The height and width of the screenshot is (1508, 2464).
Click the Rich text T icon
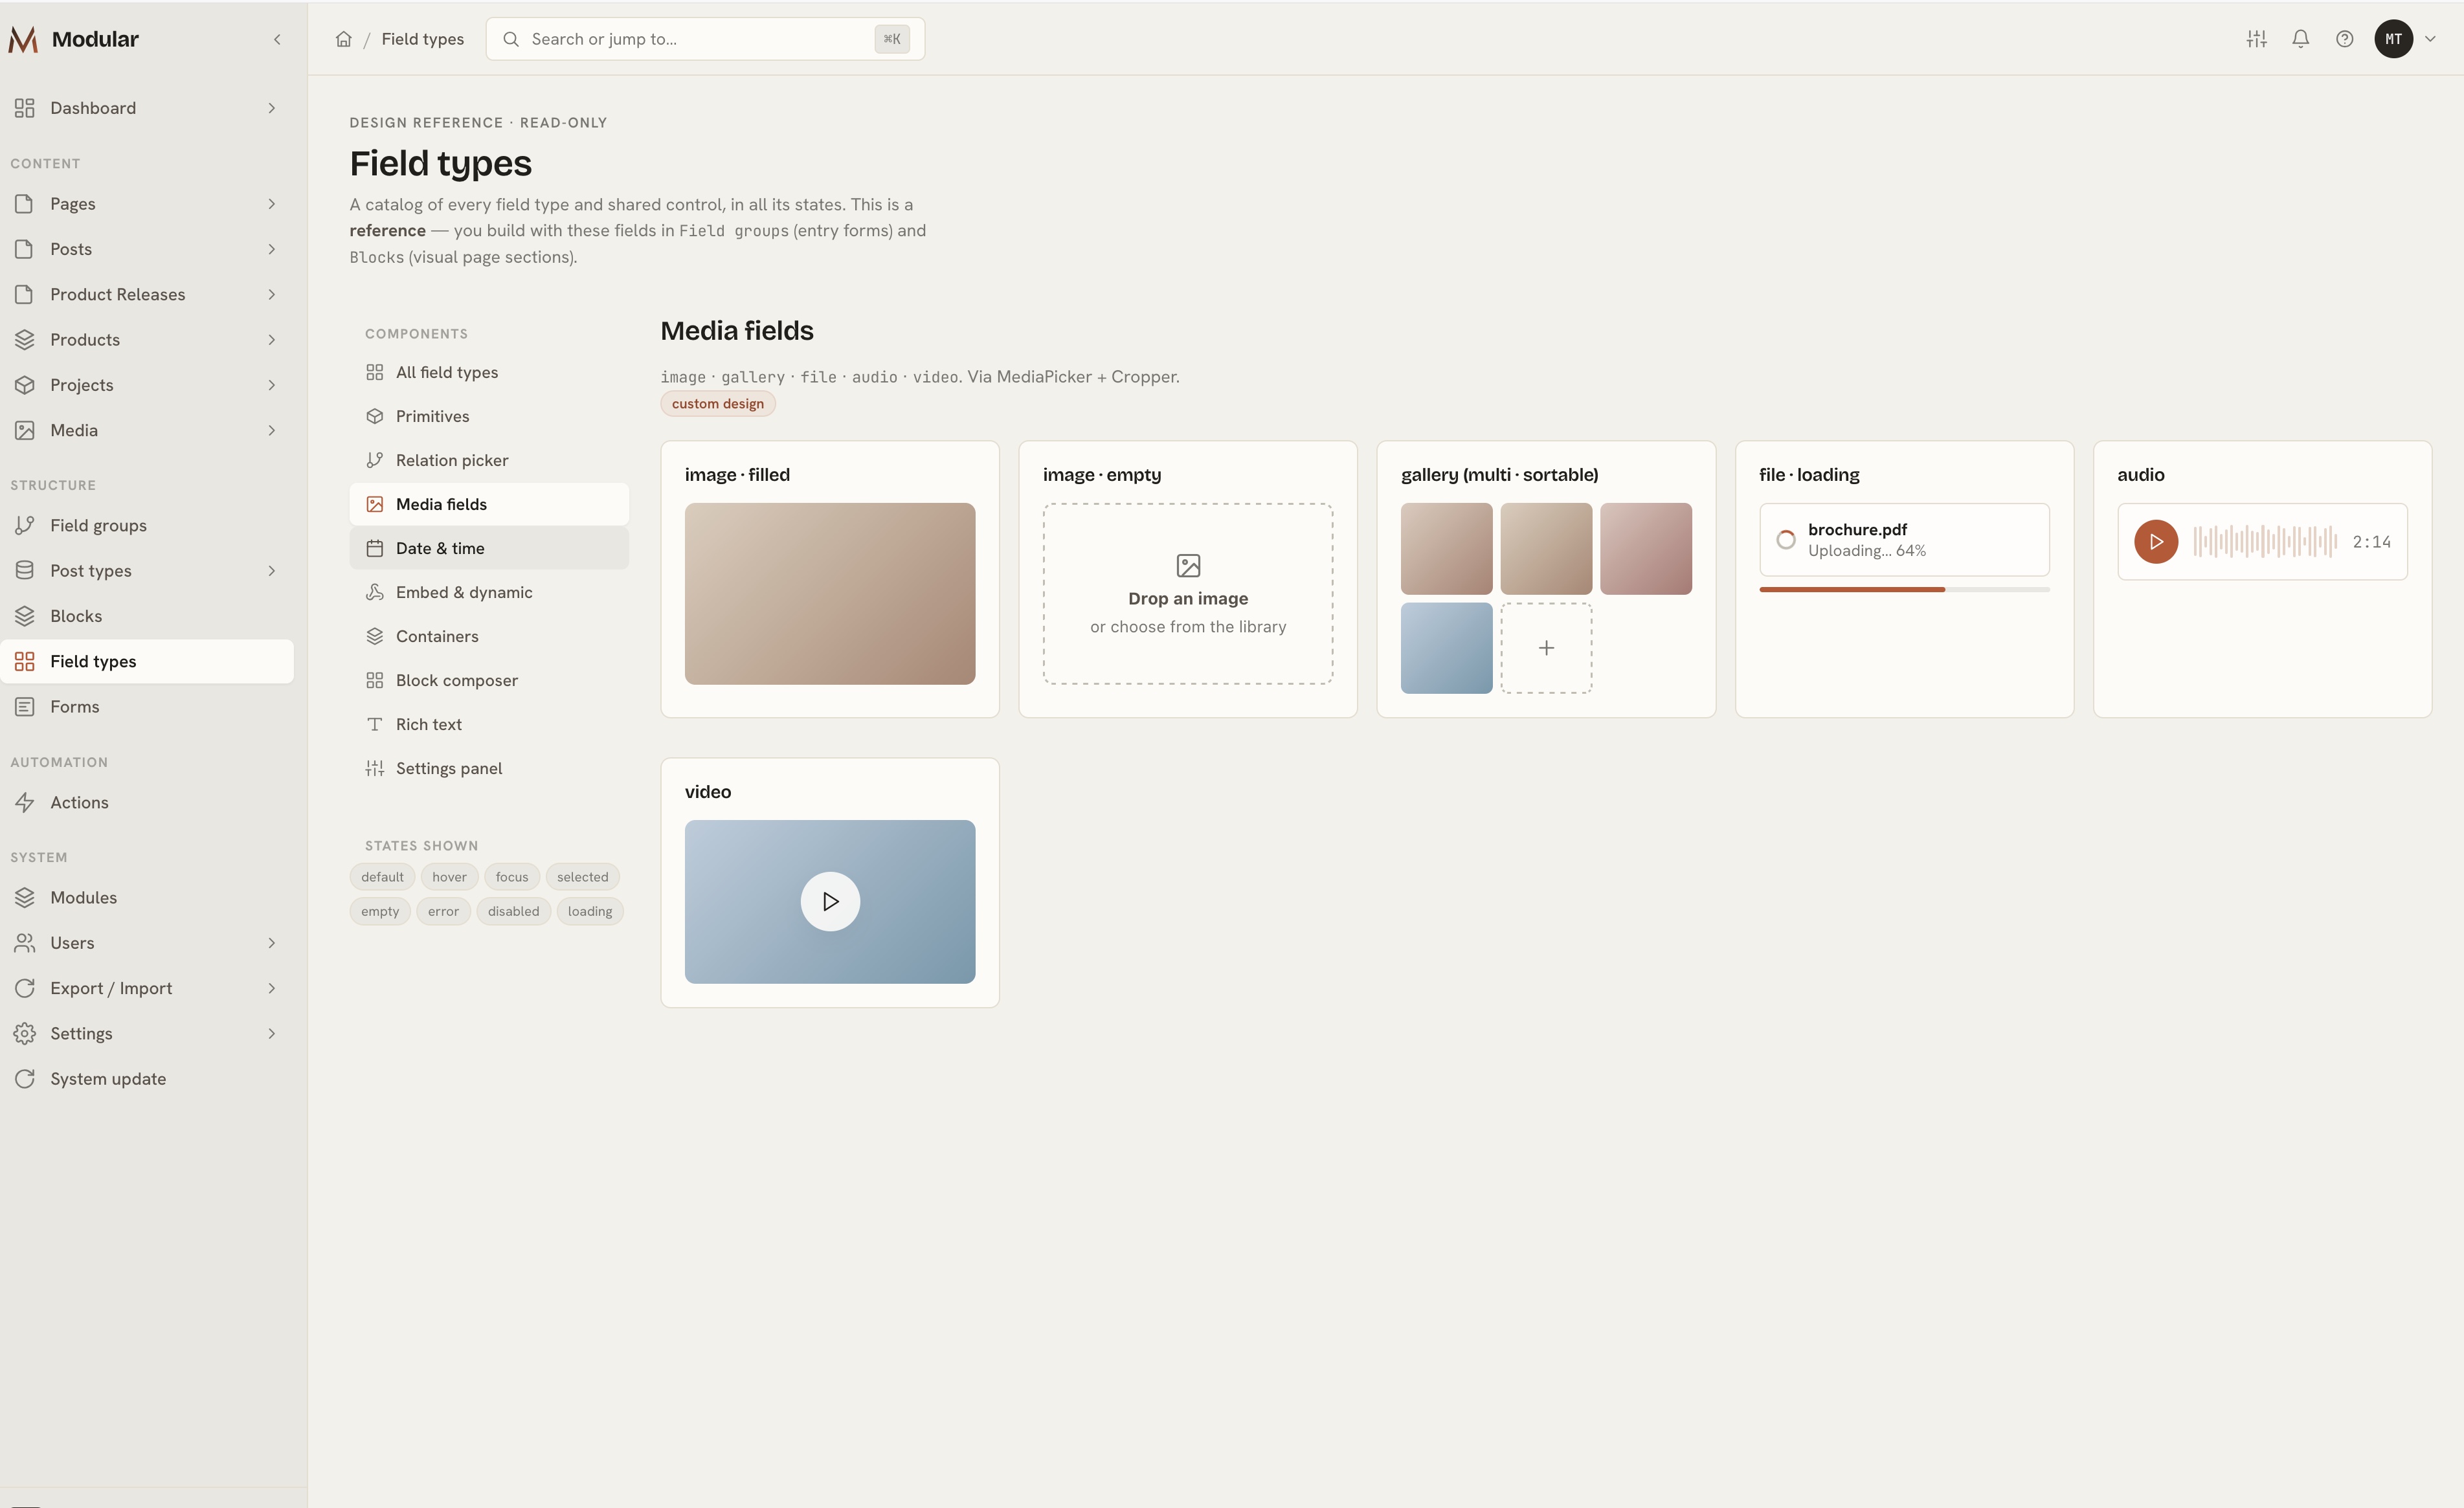[x=375, y=724]
